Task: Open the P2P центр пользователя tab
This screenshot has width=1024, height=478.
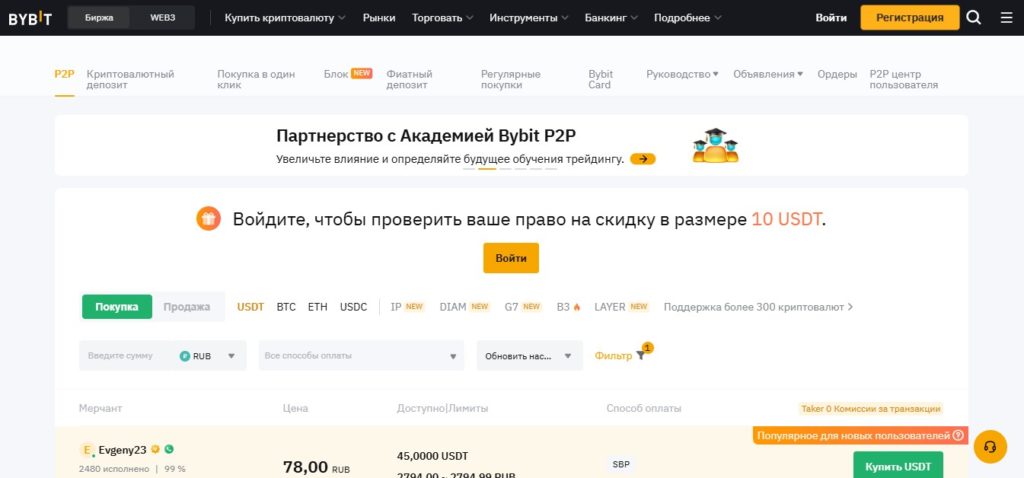Action: click(904, 80)
